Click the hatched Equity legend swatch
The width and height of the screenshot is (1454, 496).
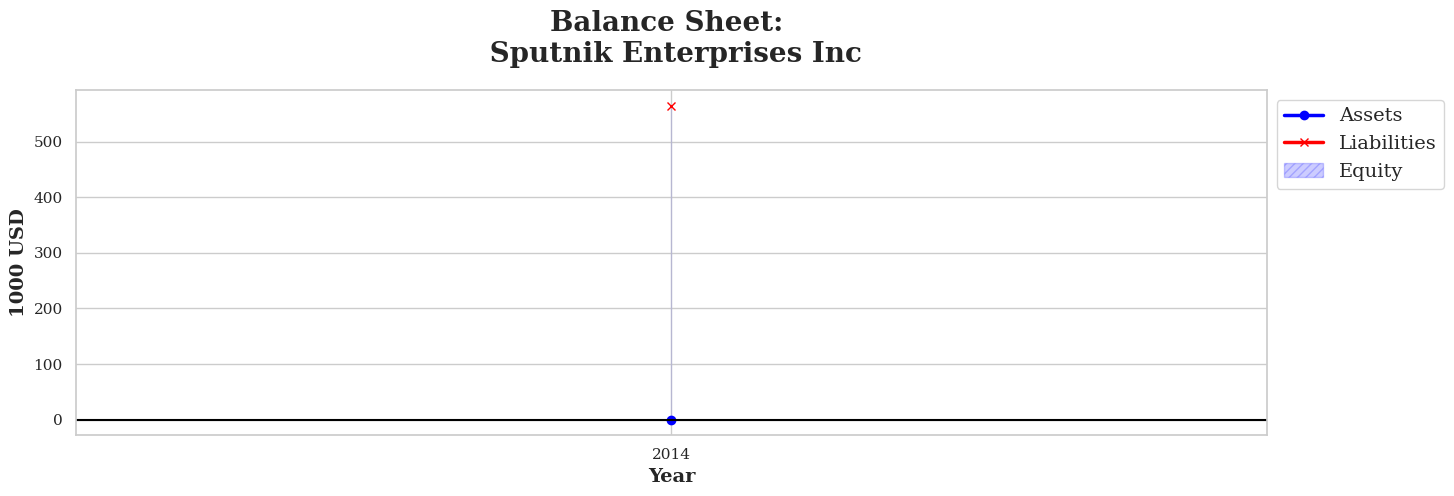[1304, 171]
